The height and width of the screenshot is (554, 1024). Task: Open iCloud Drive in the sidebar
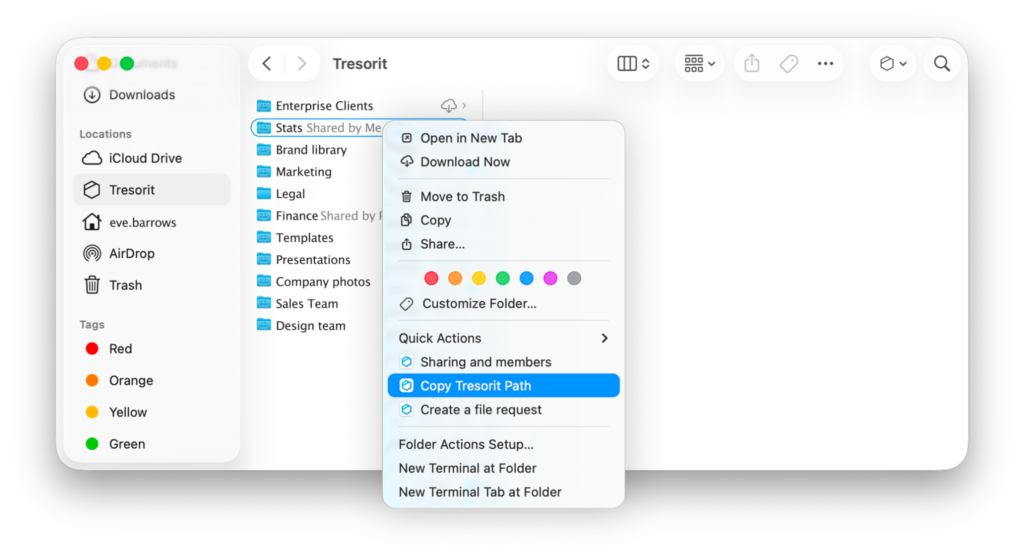[x=152, y=158]
